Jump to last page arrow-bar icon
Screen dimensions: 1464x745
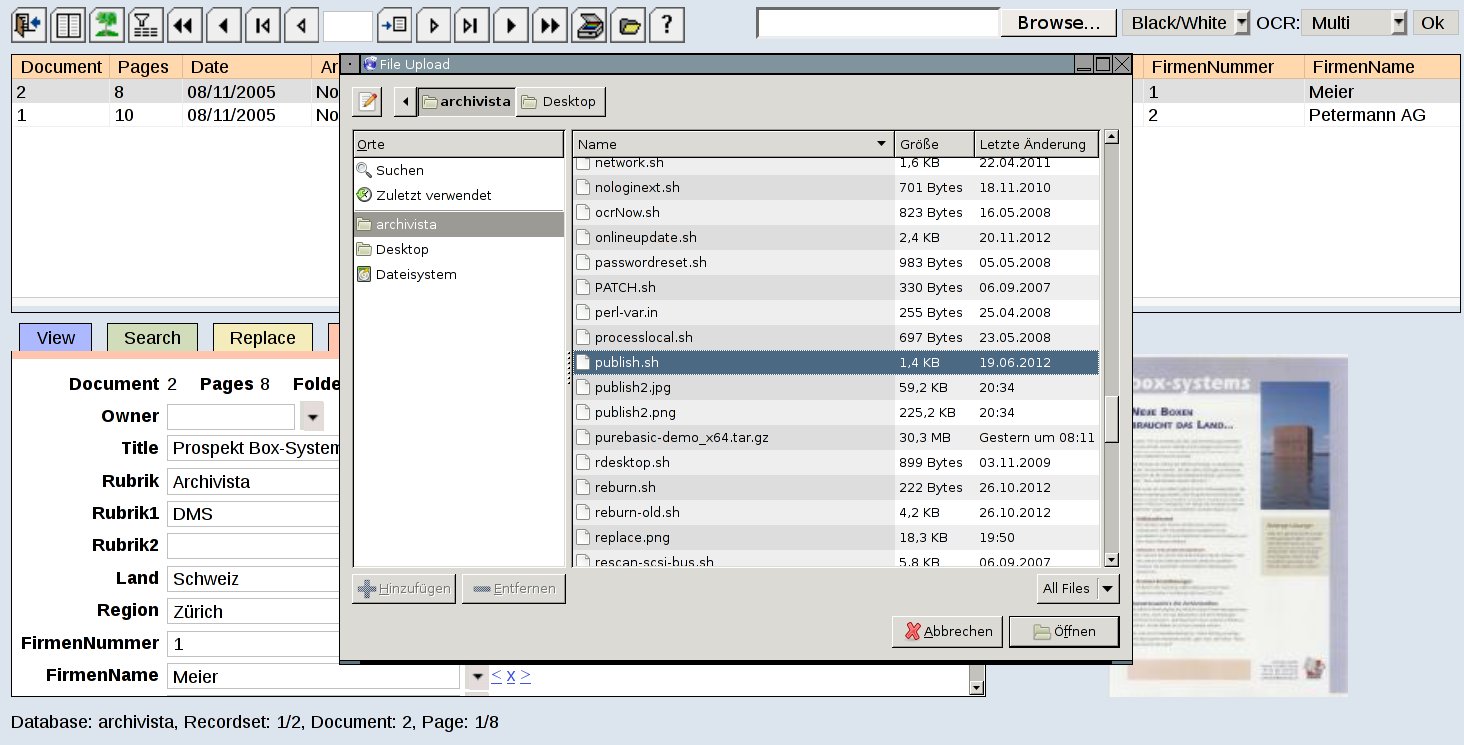[472, 25]
